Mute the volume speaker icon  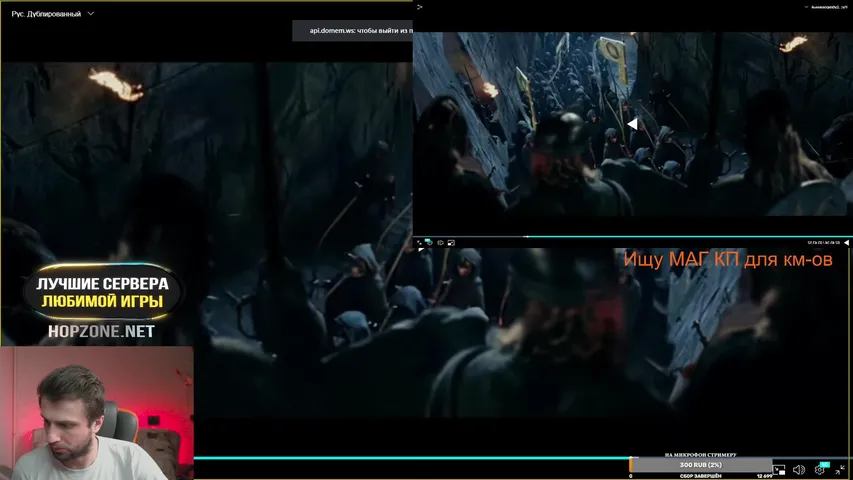pos(799,470)
